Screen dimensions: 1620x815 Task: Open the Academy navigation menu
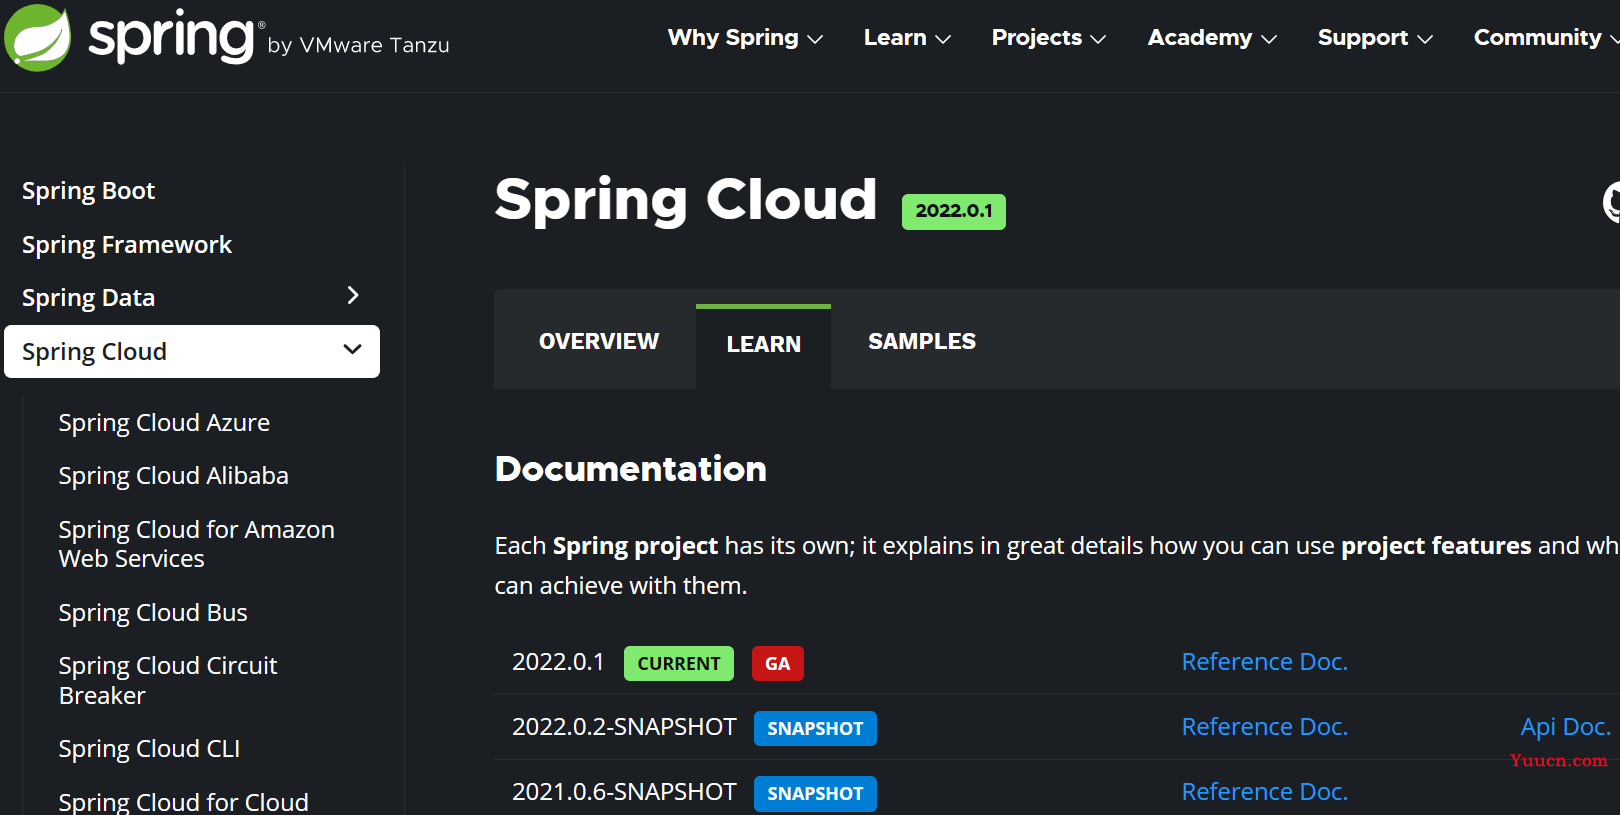click(1212, 38)
